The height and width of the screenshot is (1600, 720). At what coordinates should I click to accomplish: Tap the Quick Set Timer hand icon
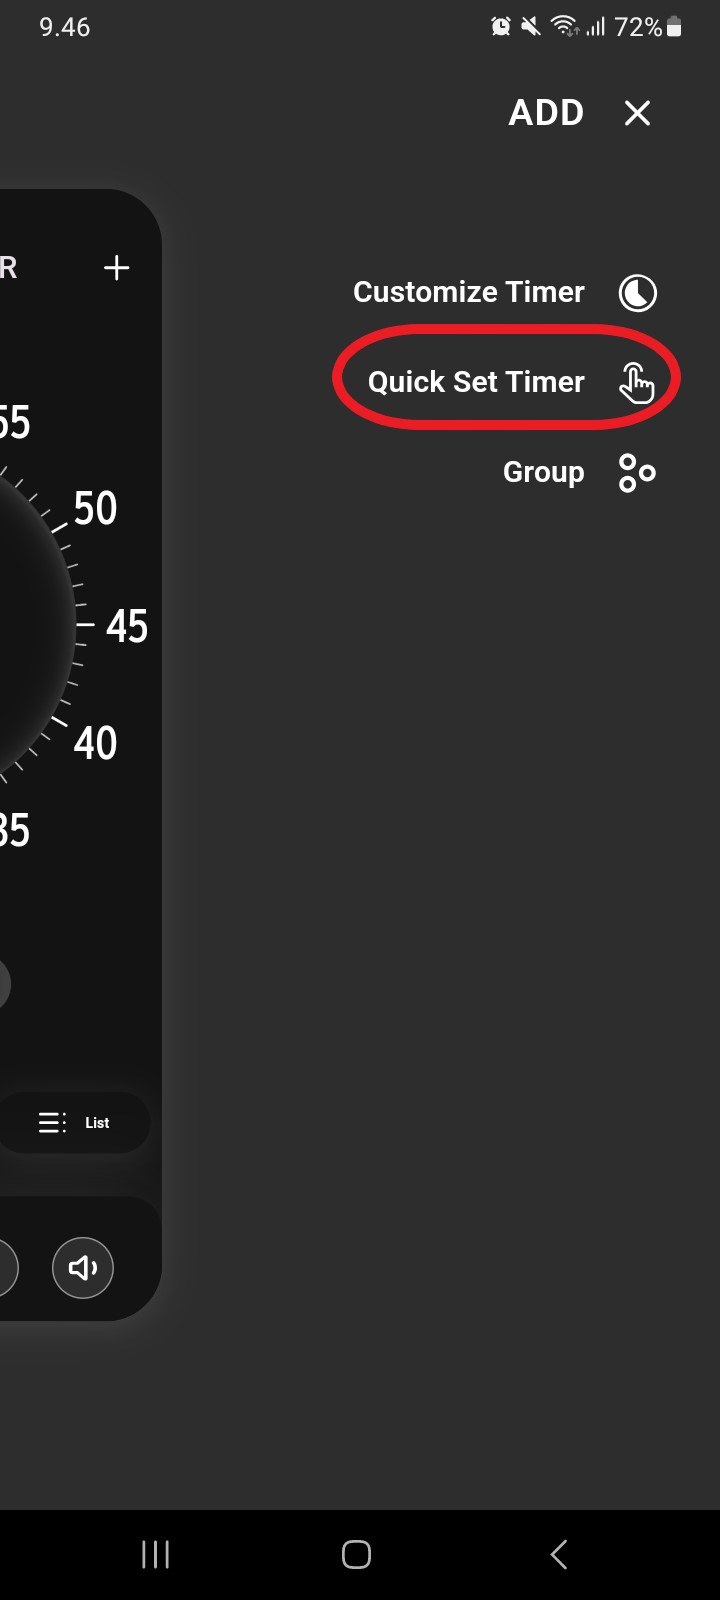636,382
